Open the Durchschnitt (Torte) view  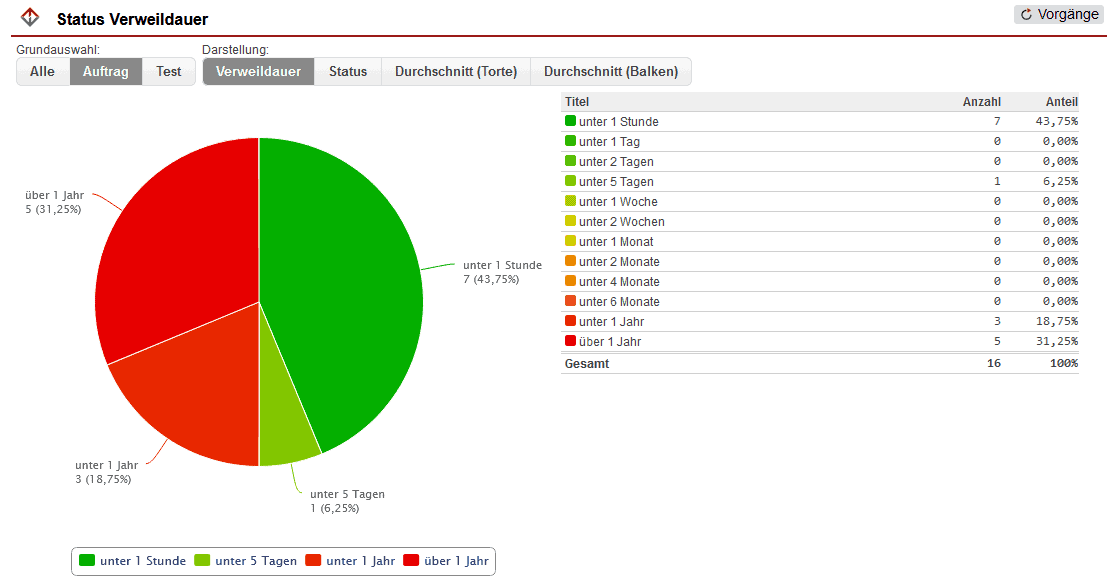456,72
